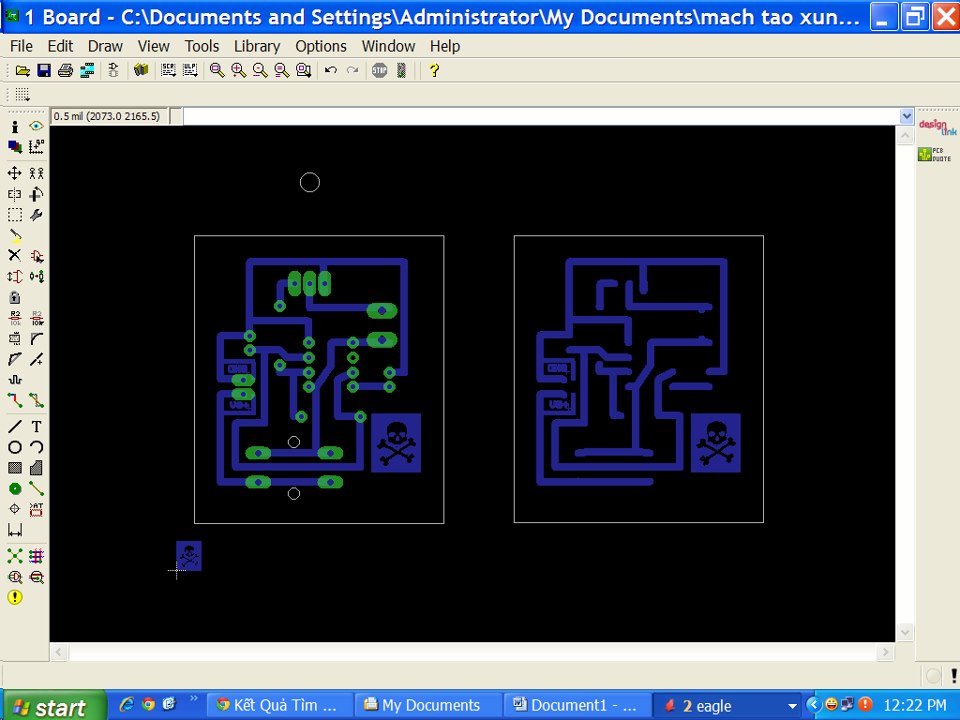This screenshot has height=720, width=960.
Task: Select the Ripup tool
Action: (36, 401)
